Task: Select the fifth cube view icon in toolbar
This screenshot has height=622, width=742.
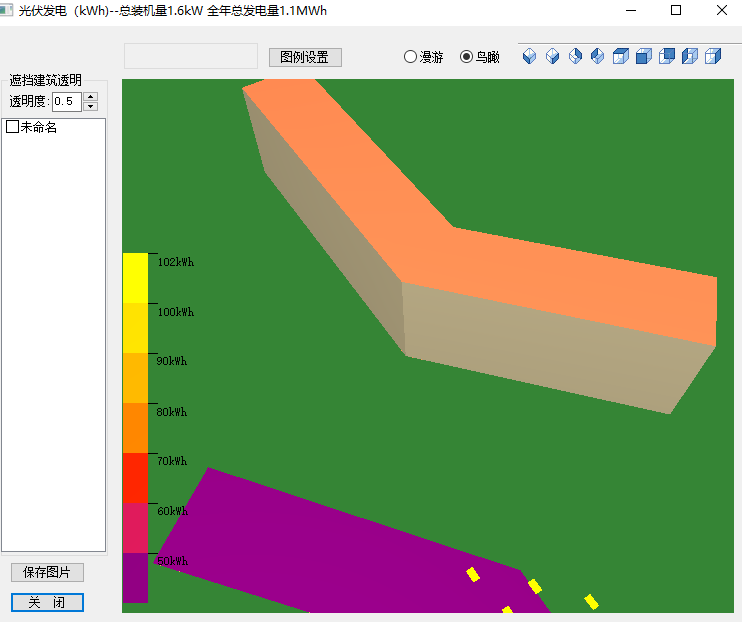Action: point(621,57)
